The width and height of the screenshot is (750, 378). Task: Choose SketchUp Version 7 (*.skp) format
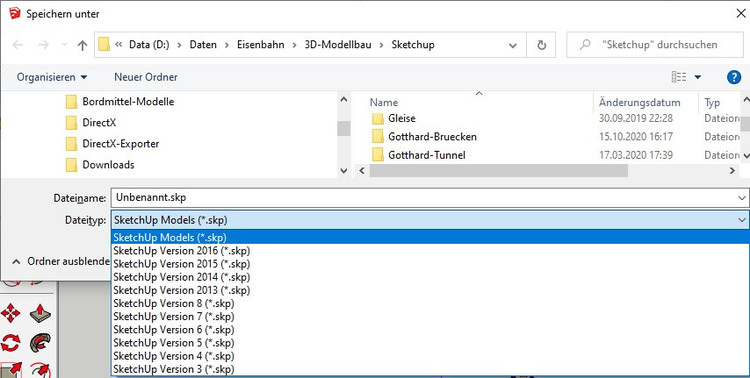coord(430,317)
